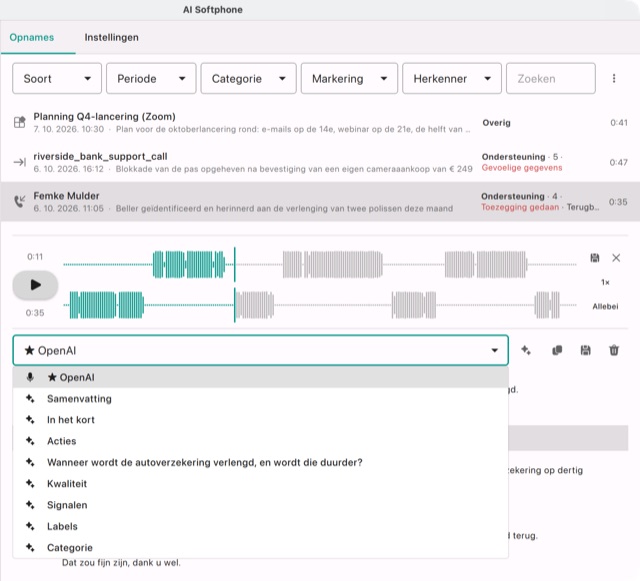Choose the ★ OpenAI option in the list
This screenshot has width=640, height=581.
[x=260, y=377]
